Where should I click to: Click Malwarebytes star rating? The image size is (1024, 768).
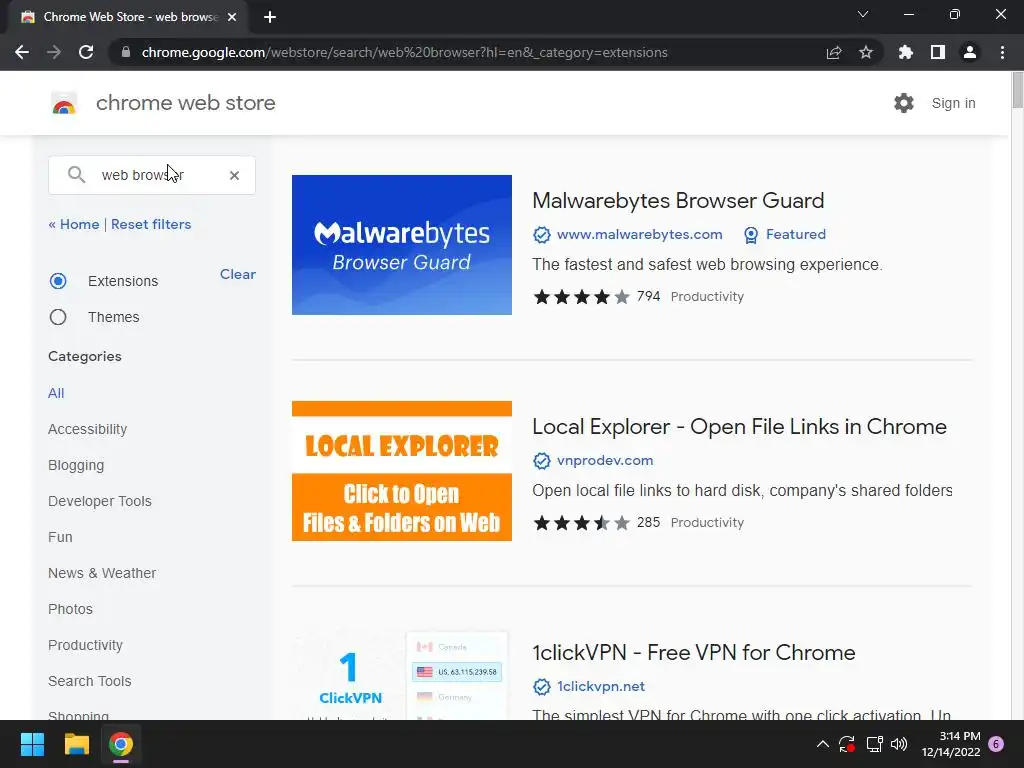tap(581, 296)
